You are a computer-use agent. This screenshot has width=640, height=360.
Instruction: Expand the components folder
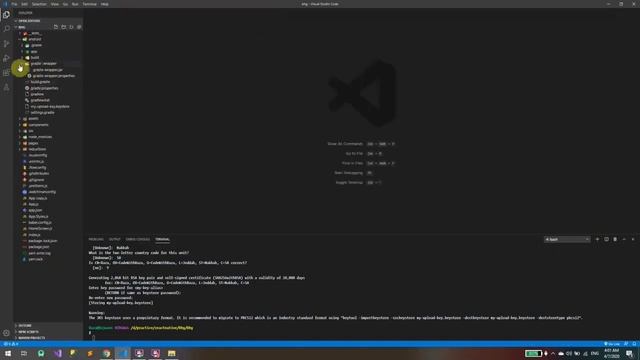[x=38, y=124]
